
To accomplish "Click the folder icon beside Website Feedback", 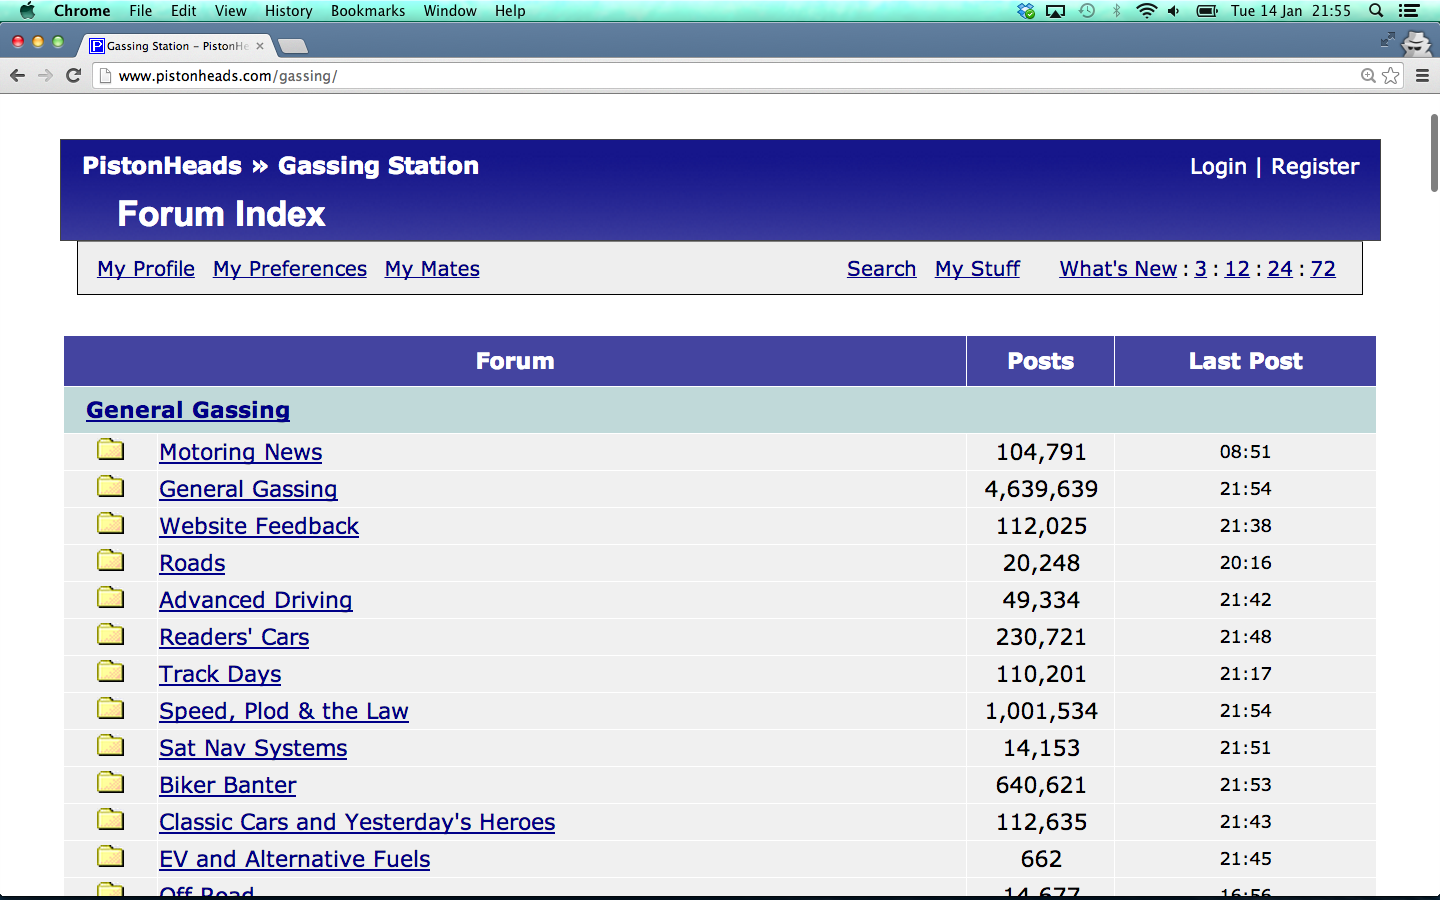I will point(111,524).
